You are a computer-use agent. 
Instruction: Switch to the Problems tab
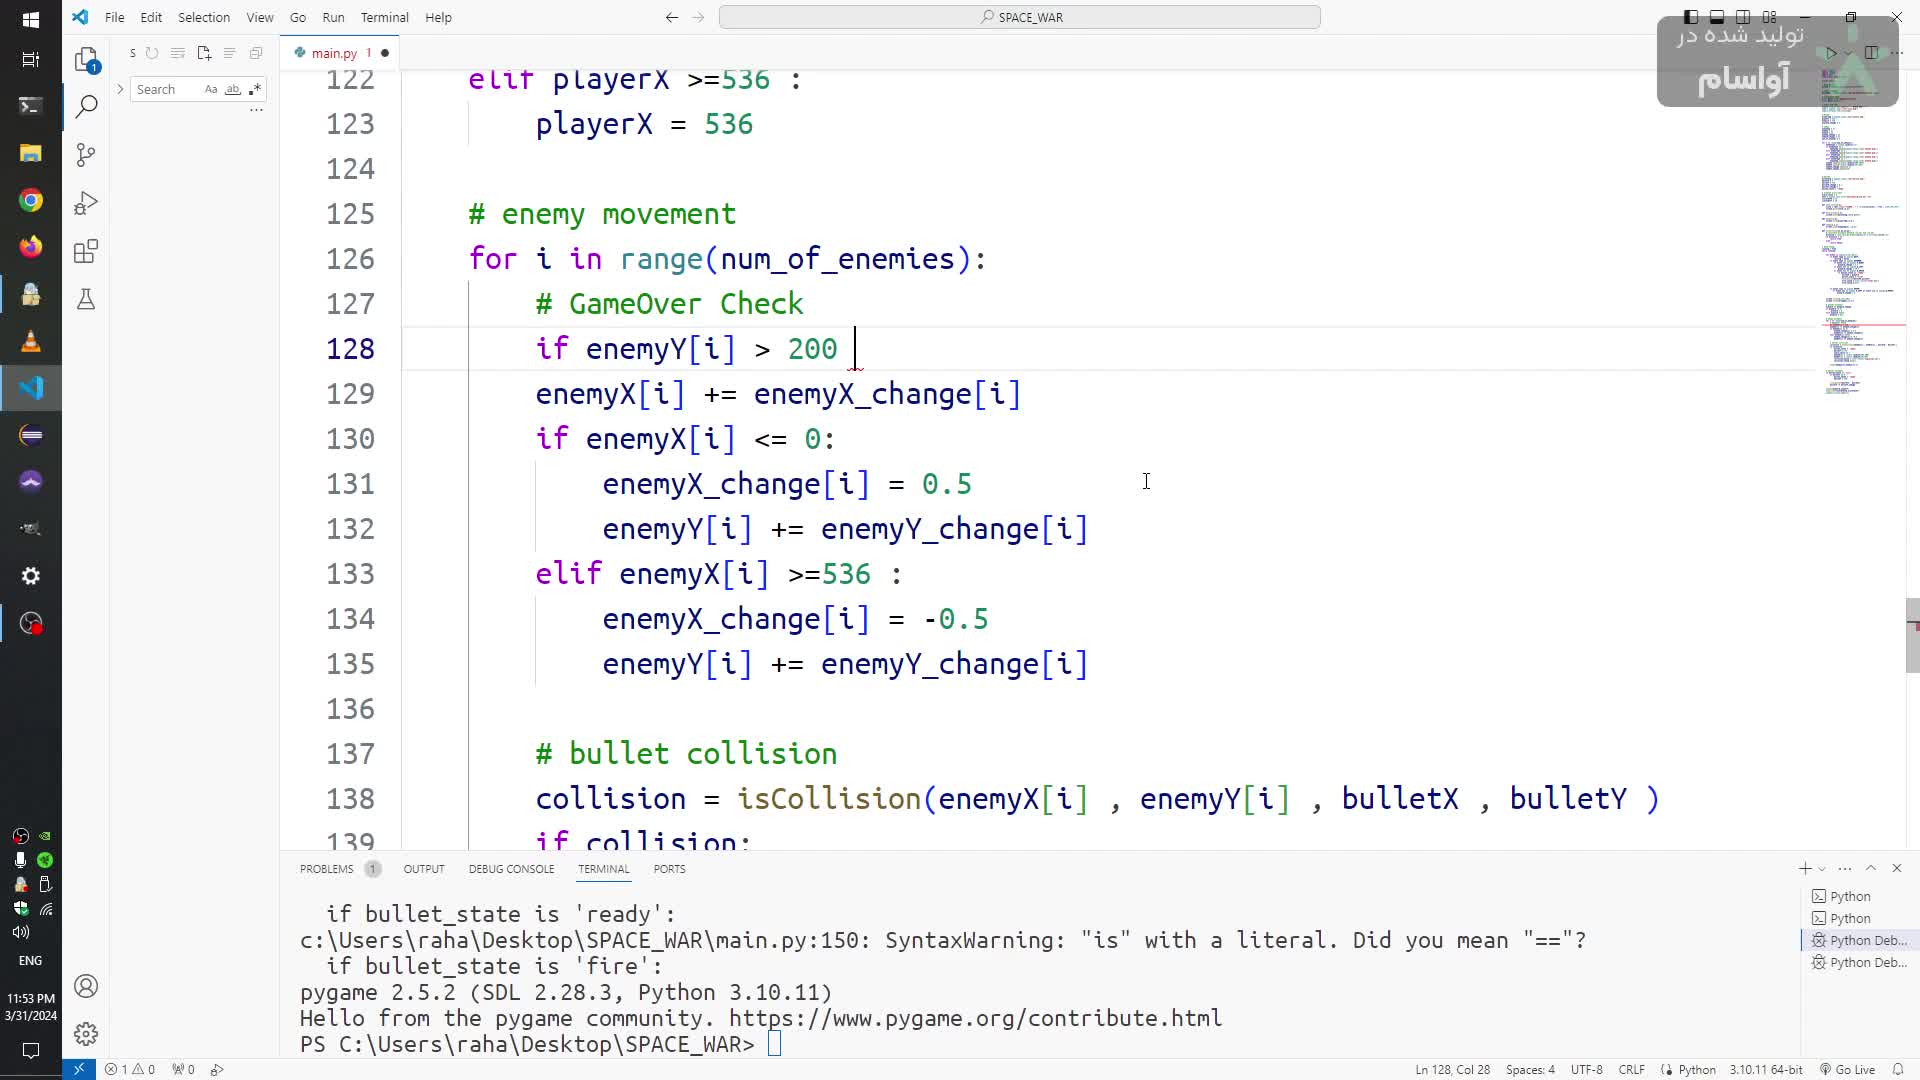pos(326,869)
